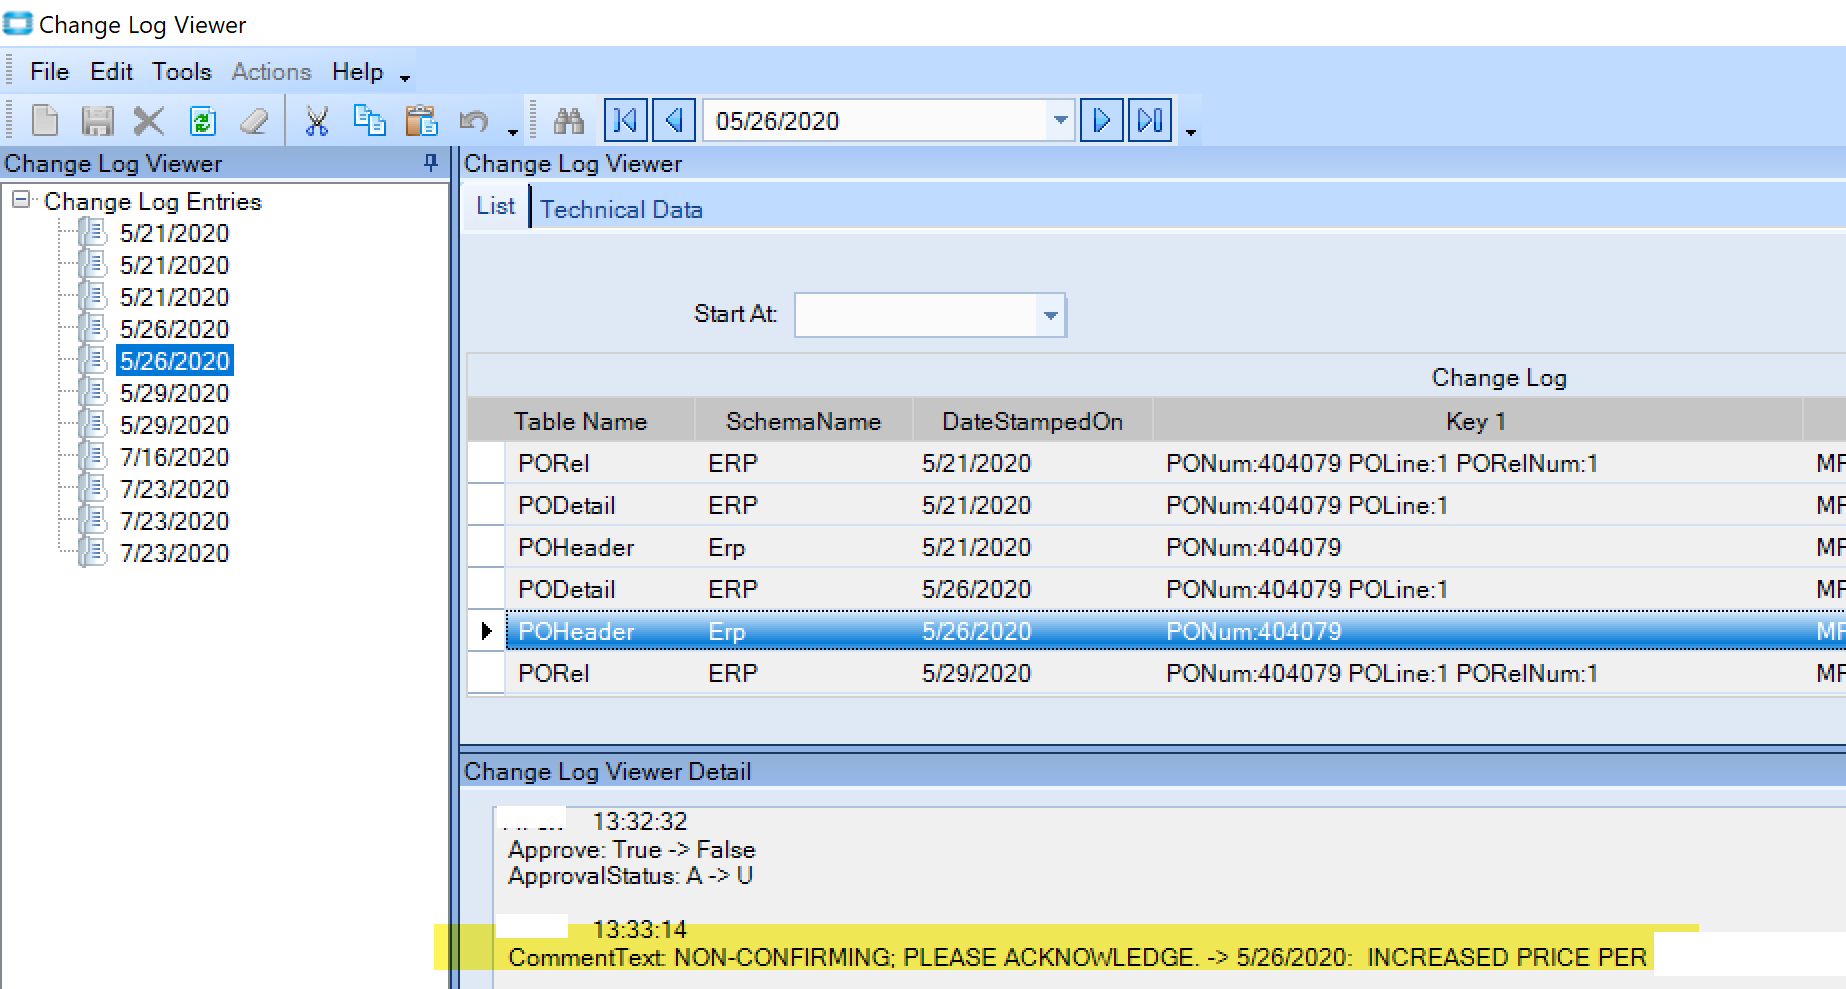Click the Delete X icon

(149, 121)
